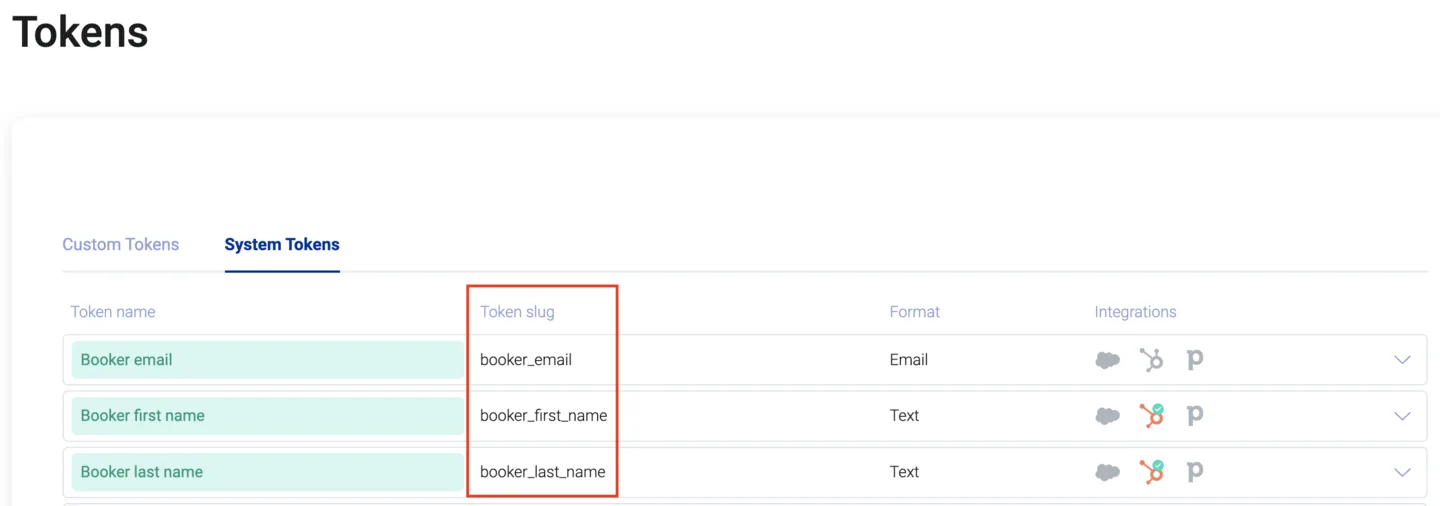Image resolution: width=1440 pixels, height=506 pixels.
Task: Click the Booker email token name
Action: click(x=267, y=360)
